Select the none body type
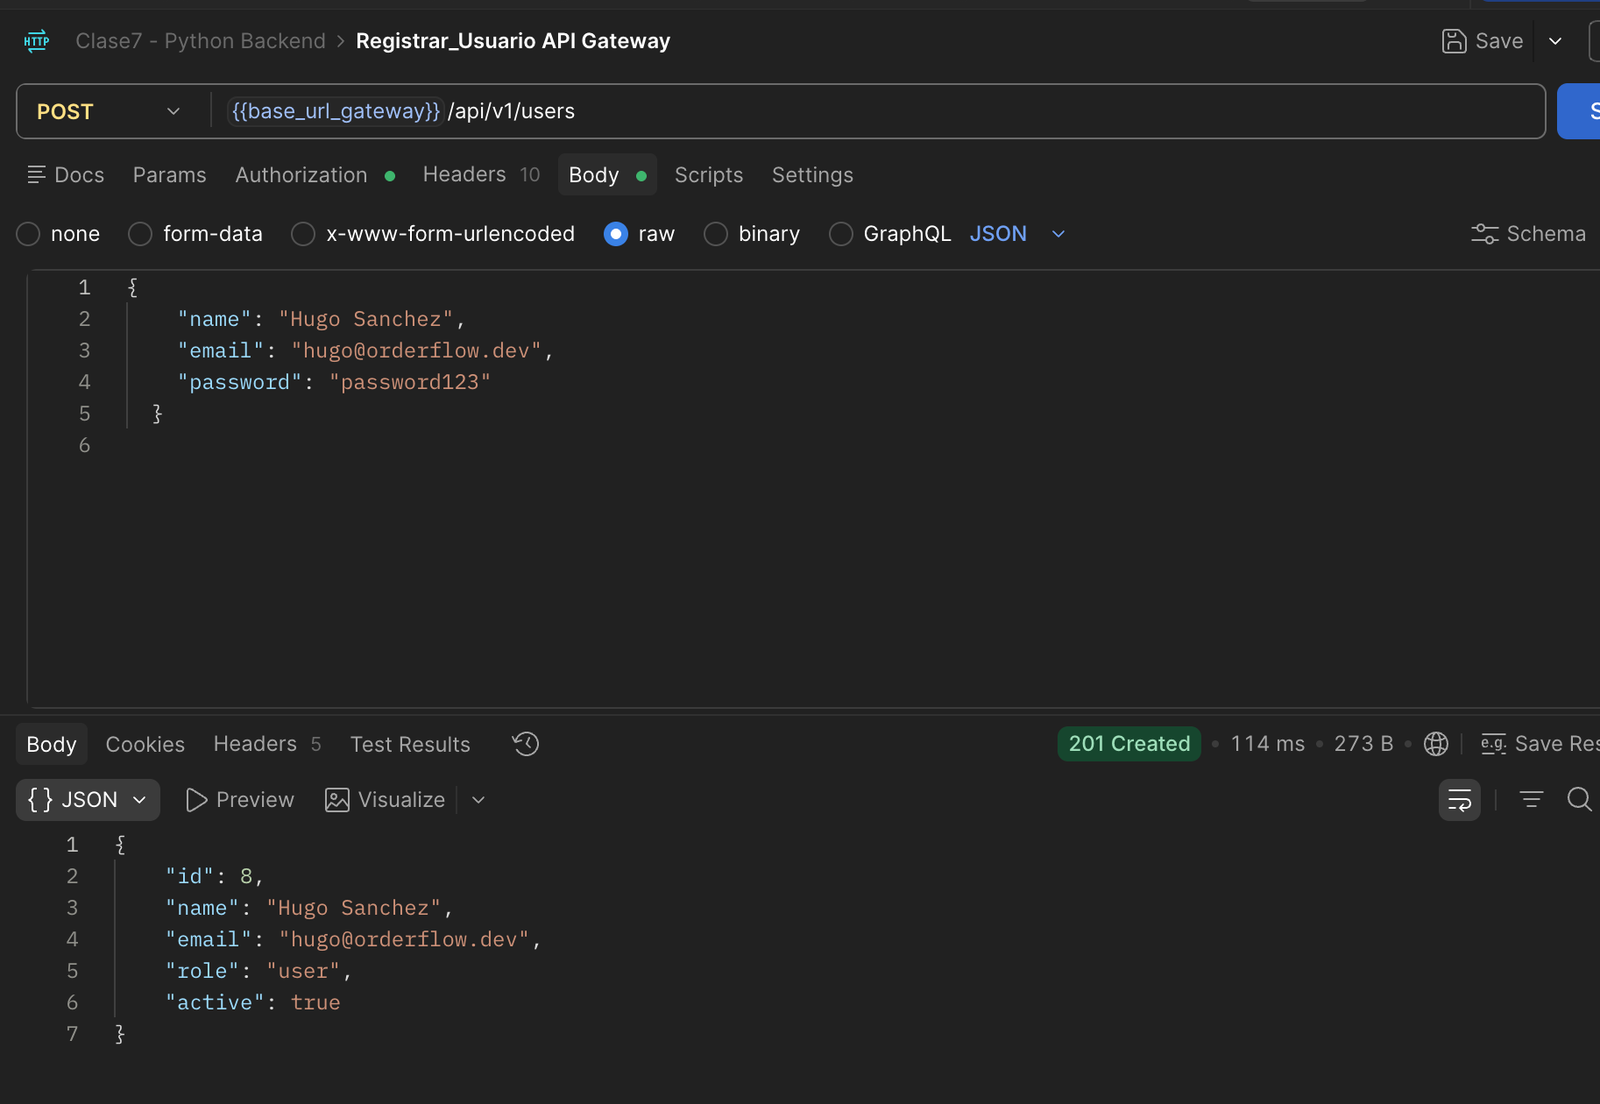 pos(58,234)
